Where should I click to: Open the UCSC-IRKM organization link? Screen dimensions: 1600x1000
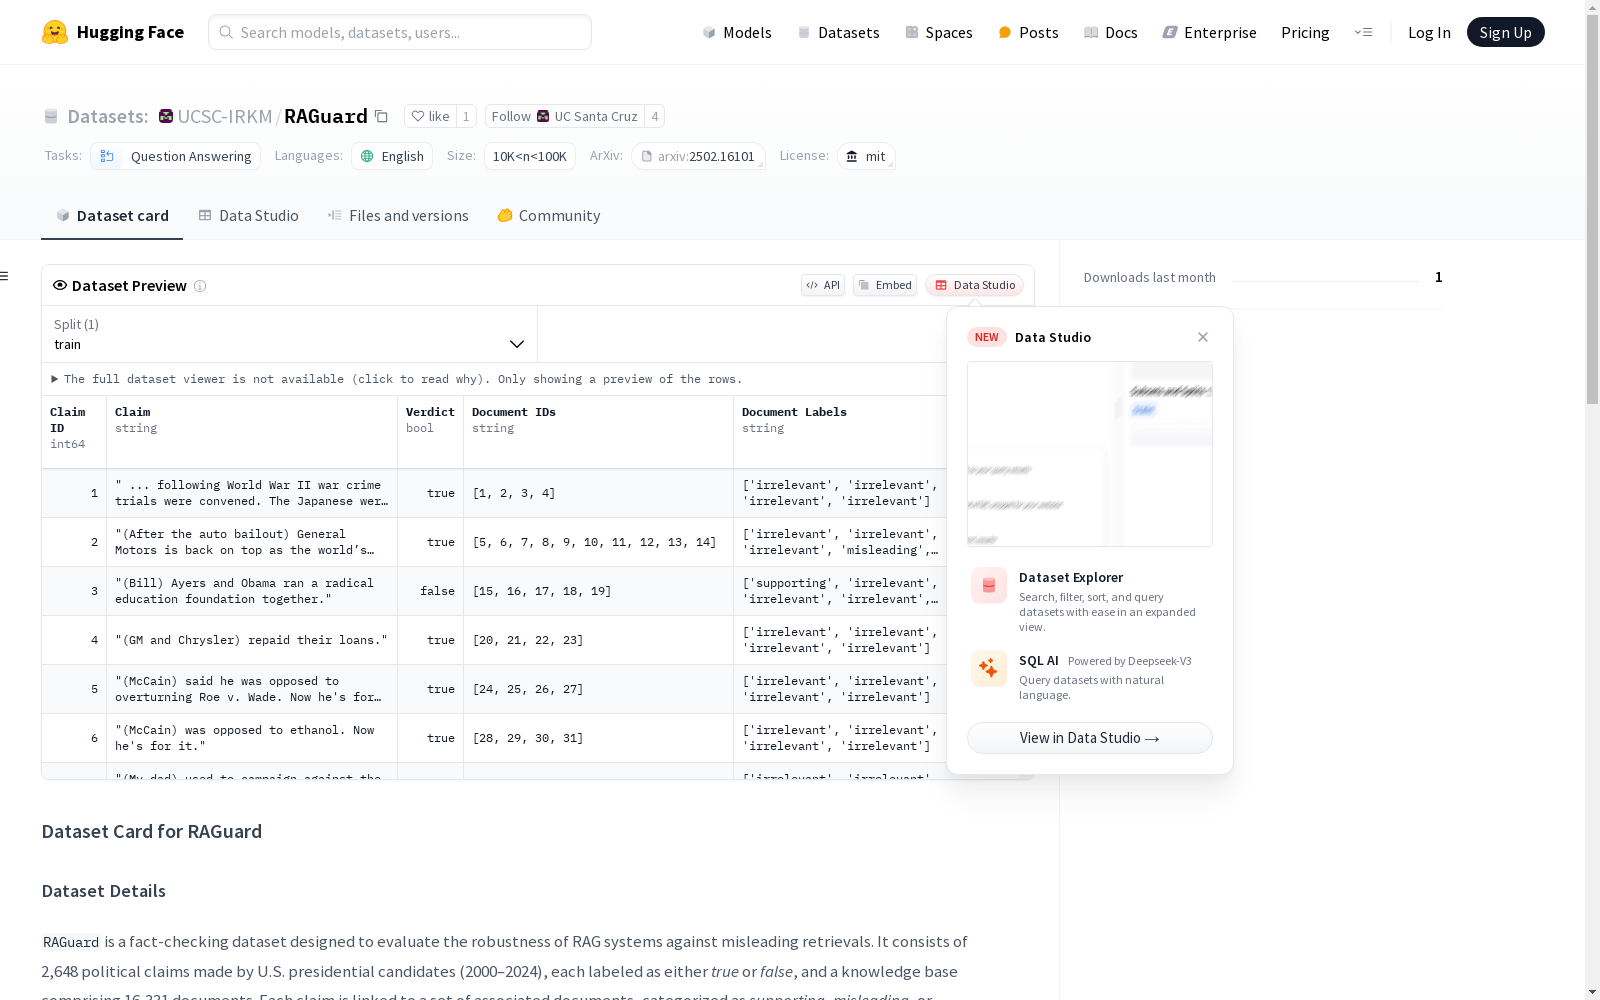pos(225,116)
